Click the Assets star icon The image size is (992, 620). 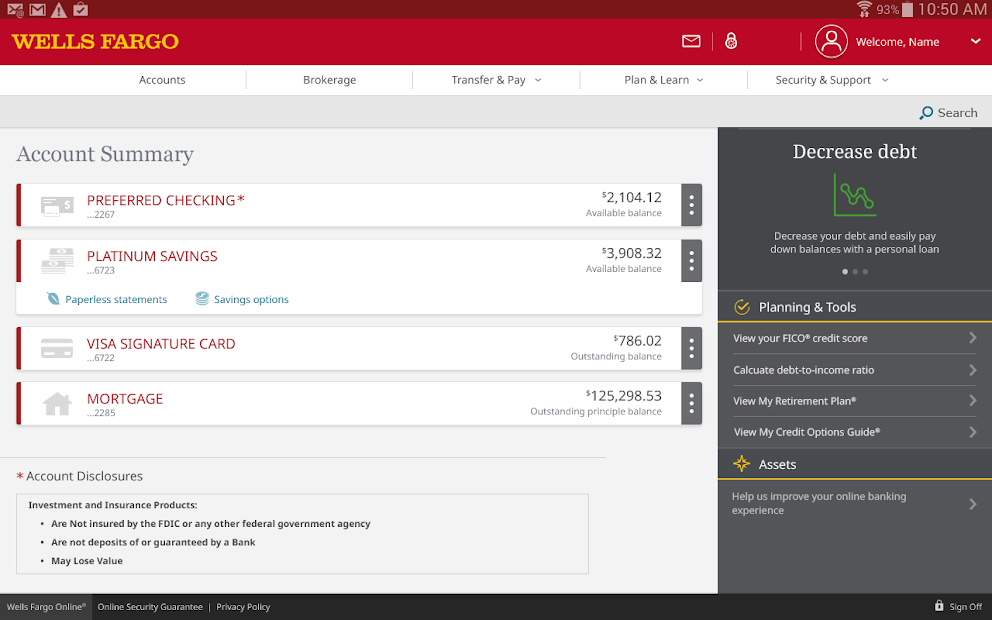tap(741, 464)
